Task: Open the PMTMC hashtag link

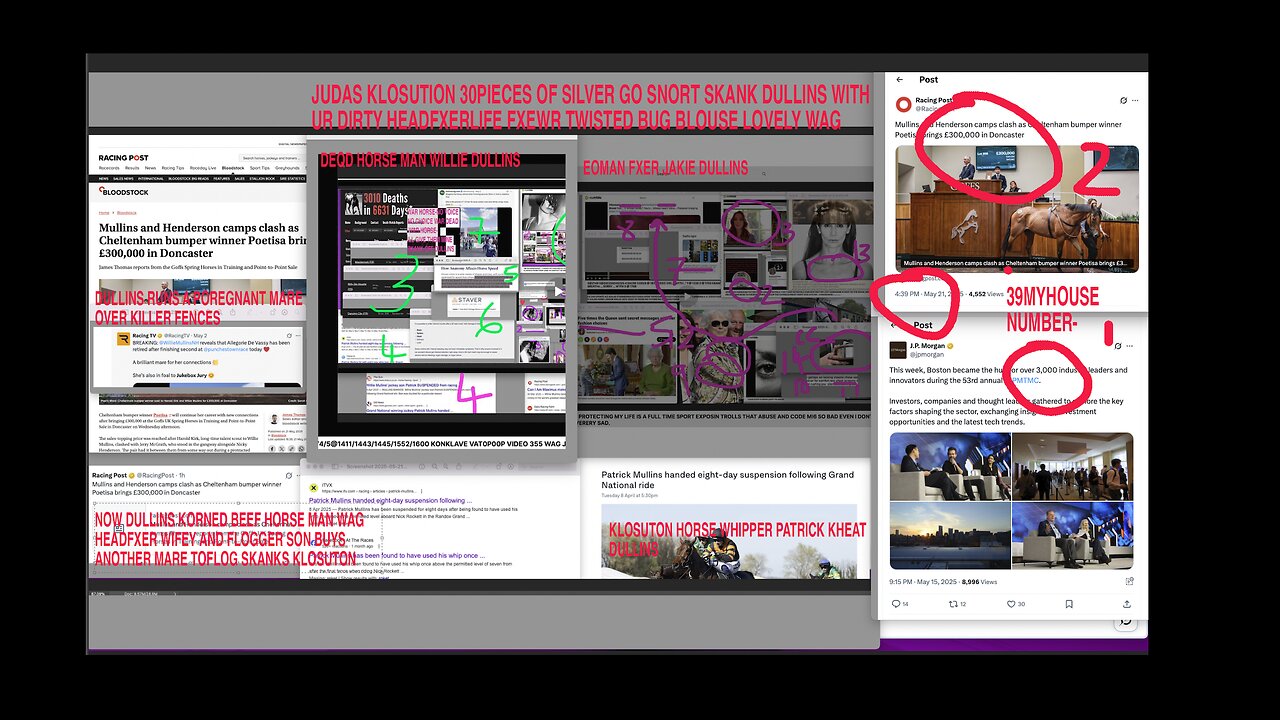Action: (1026, 380)
